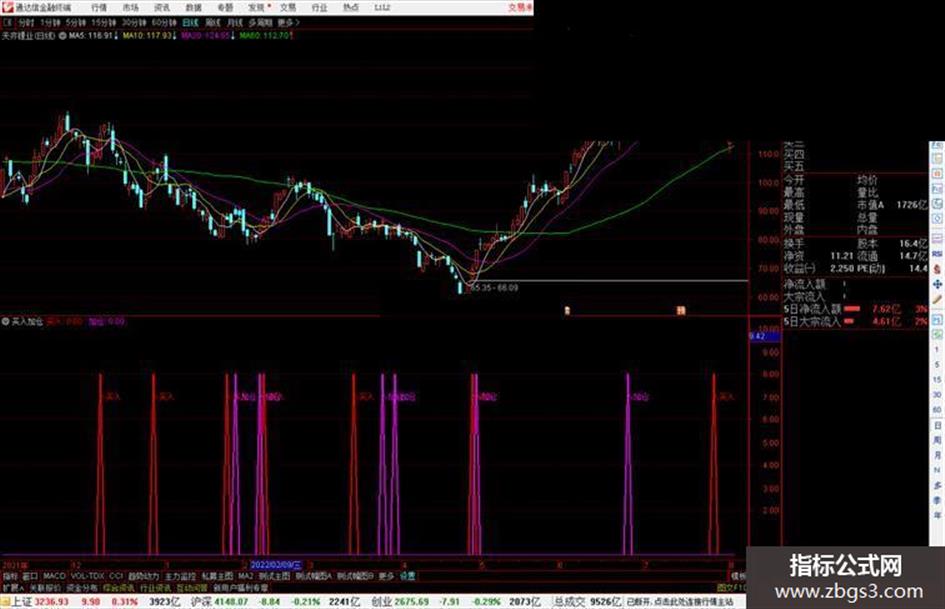Click 沪深 index value 4148.07
Screen dimensions: 945x609
(x=231, y=602)
